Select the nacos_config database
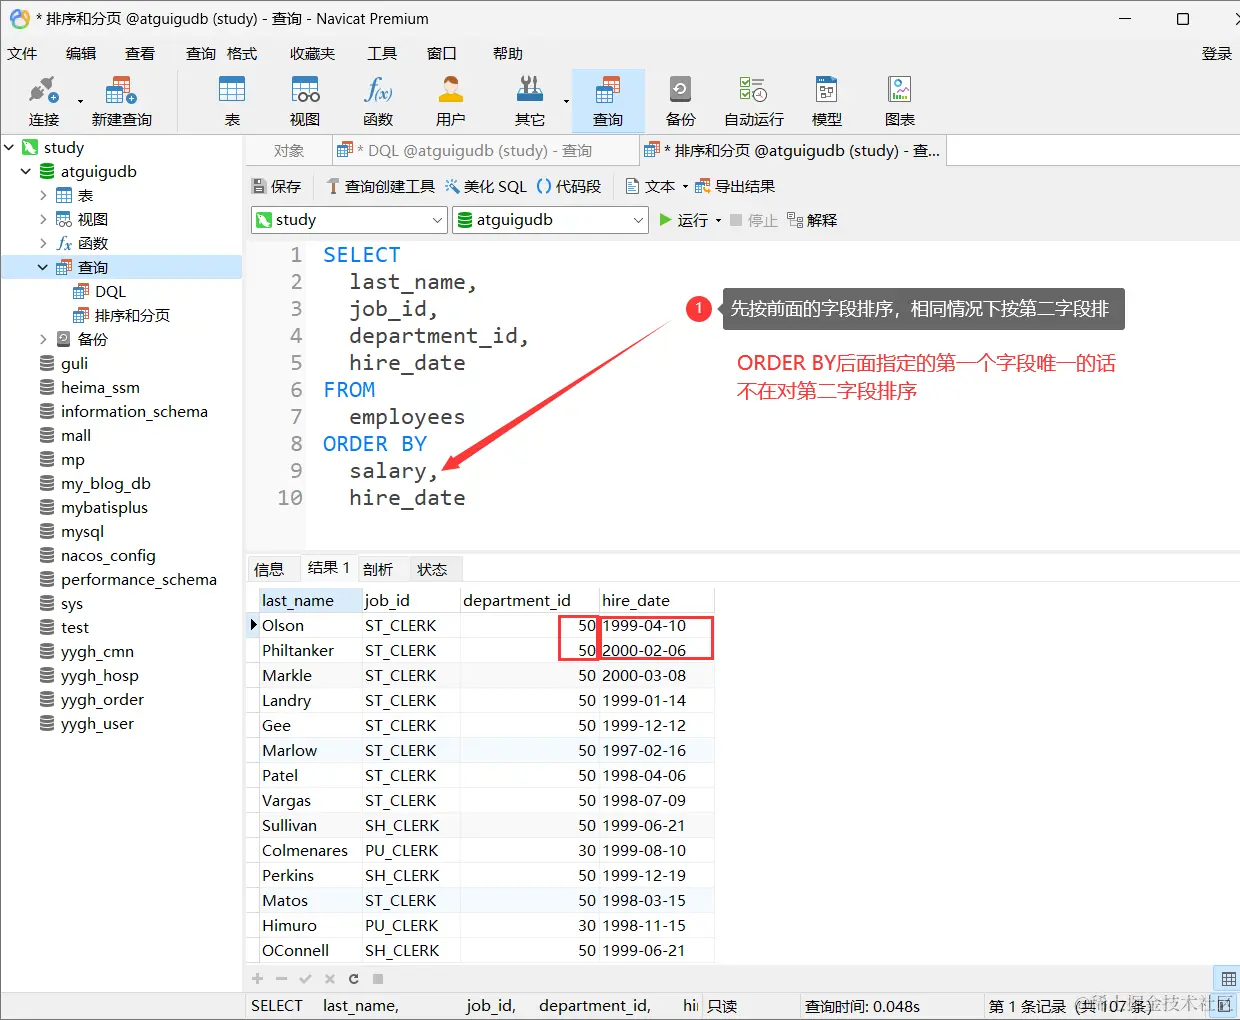 [x=108, y=555]
